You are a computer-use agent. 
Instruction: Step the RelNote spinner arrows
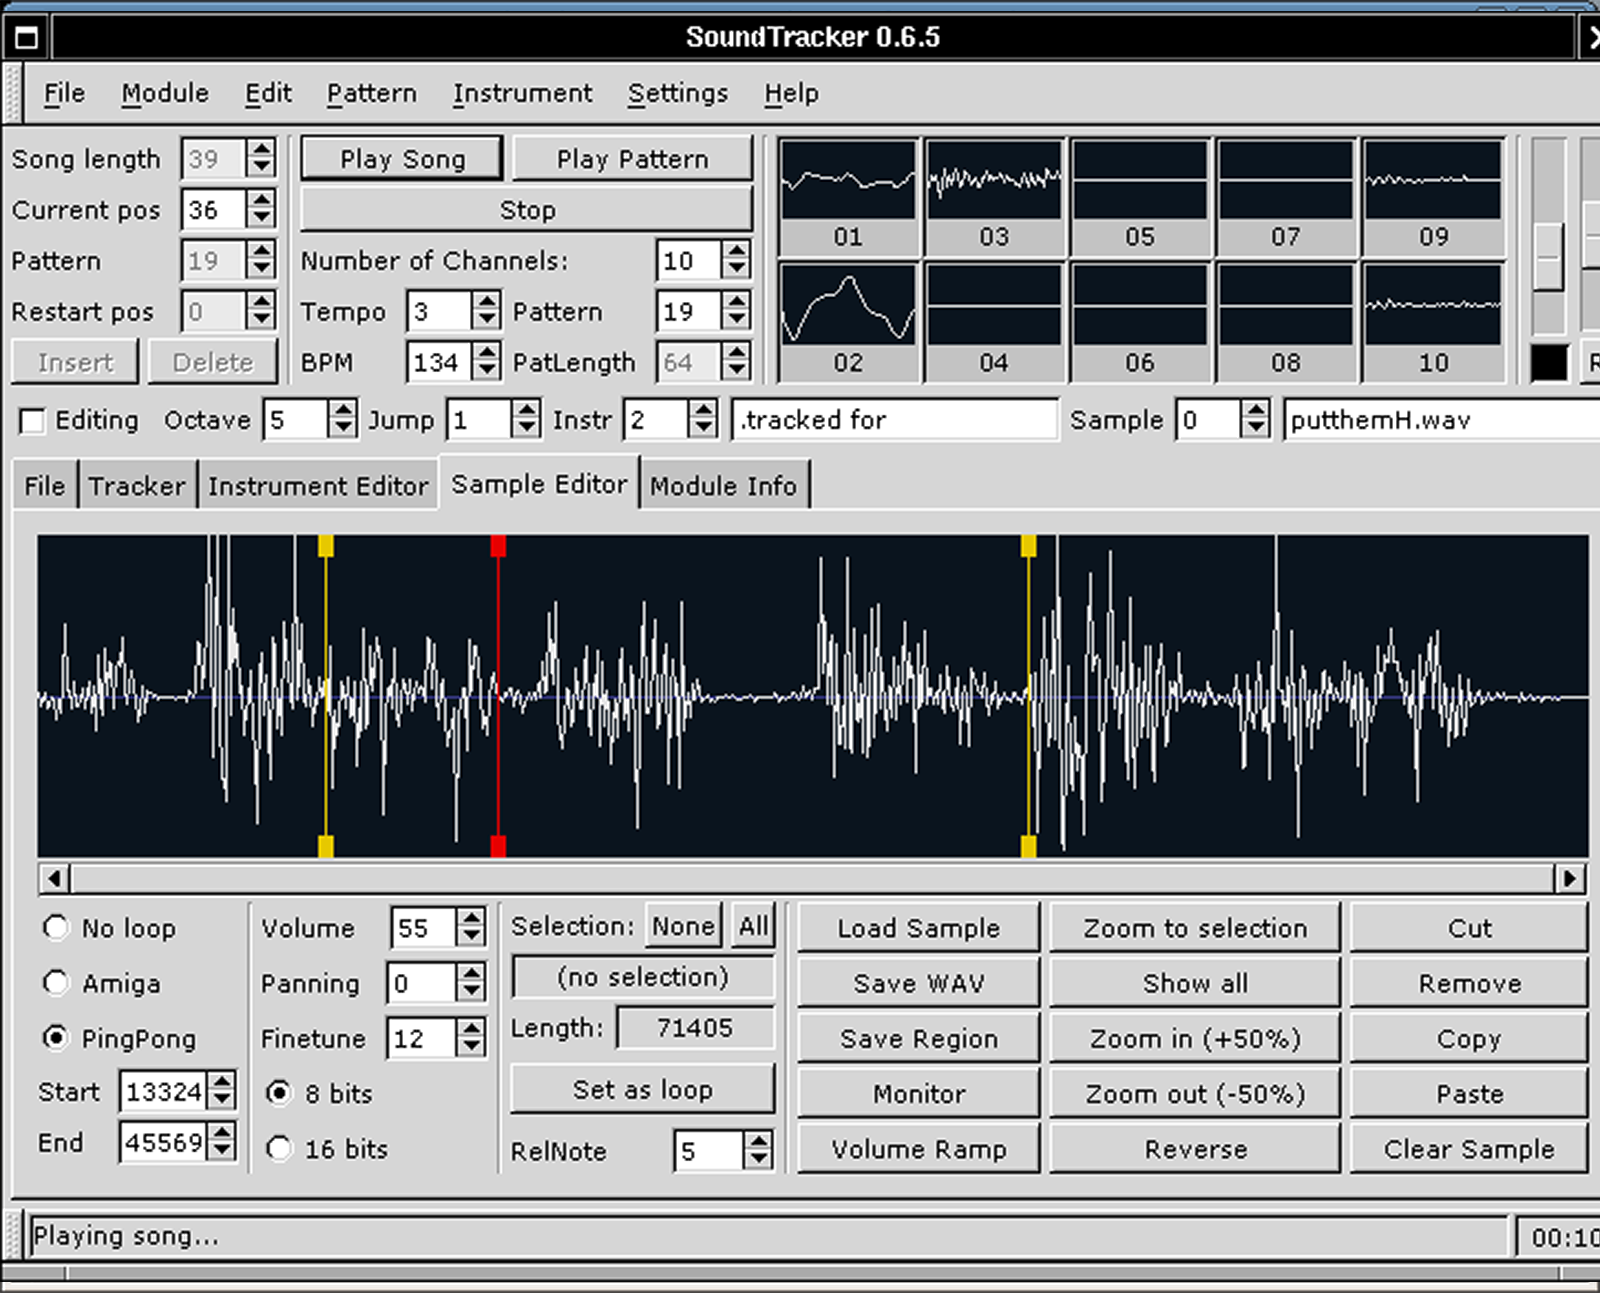tap(759, 1150)
